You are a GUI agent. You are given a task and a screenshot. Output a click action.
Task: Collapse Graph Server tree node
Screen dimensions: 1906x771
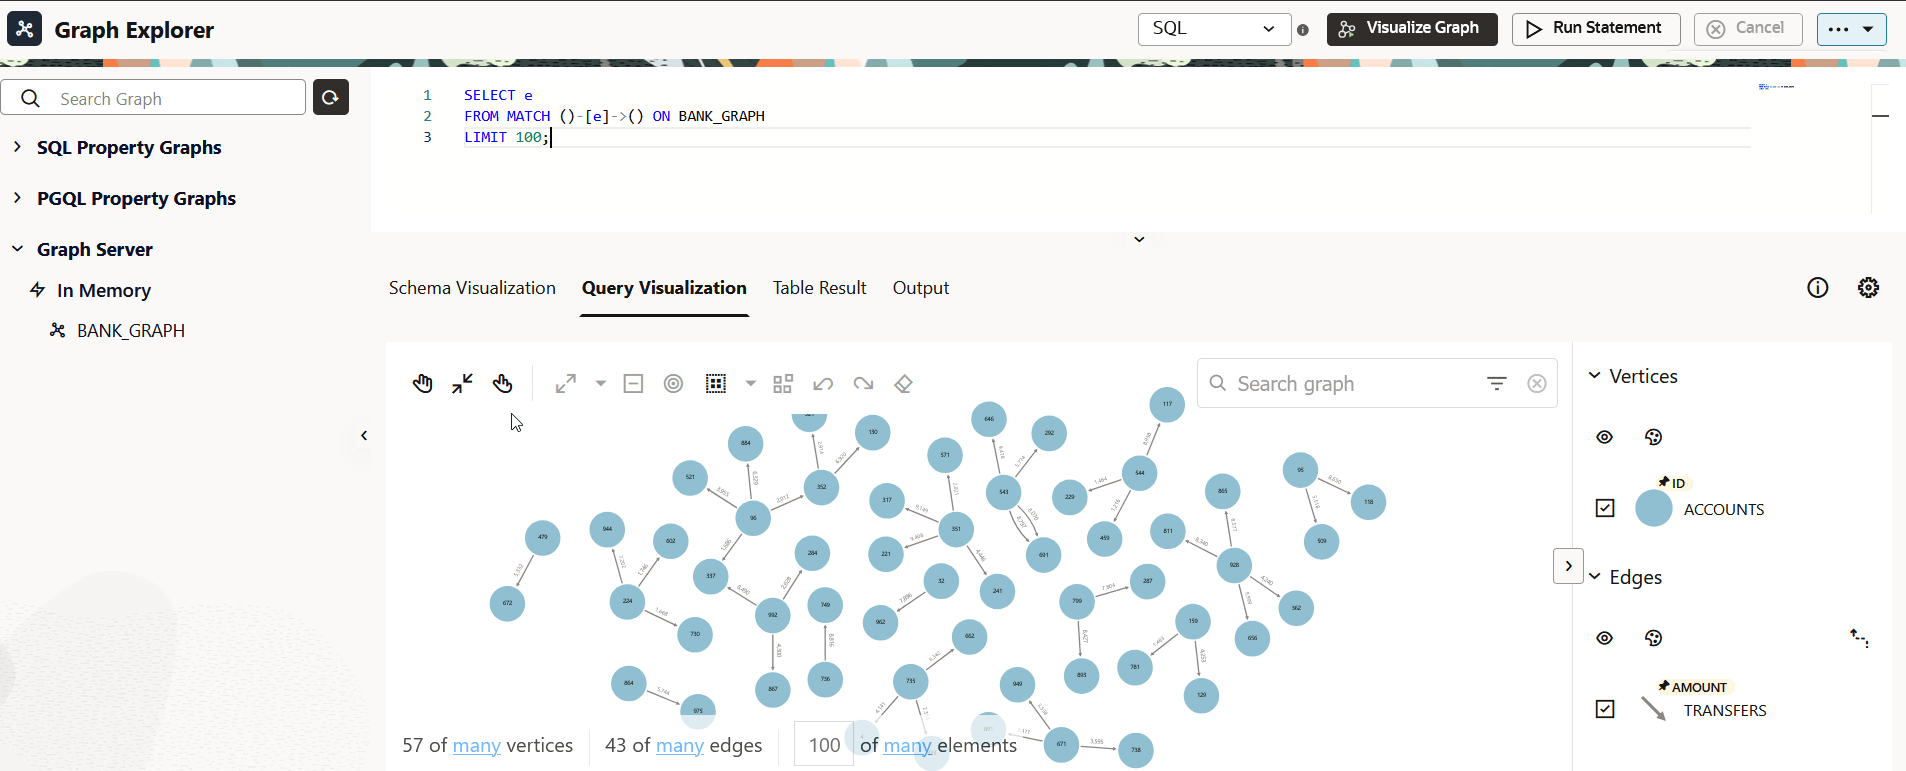click(17, 249)
